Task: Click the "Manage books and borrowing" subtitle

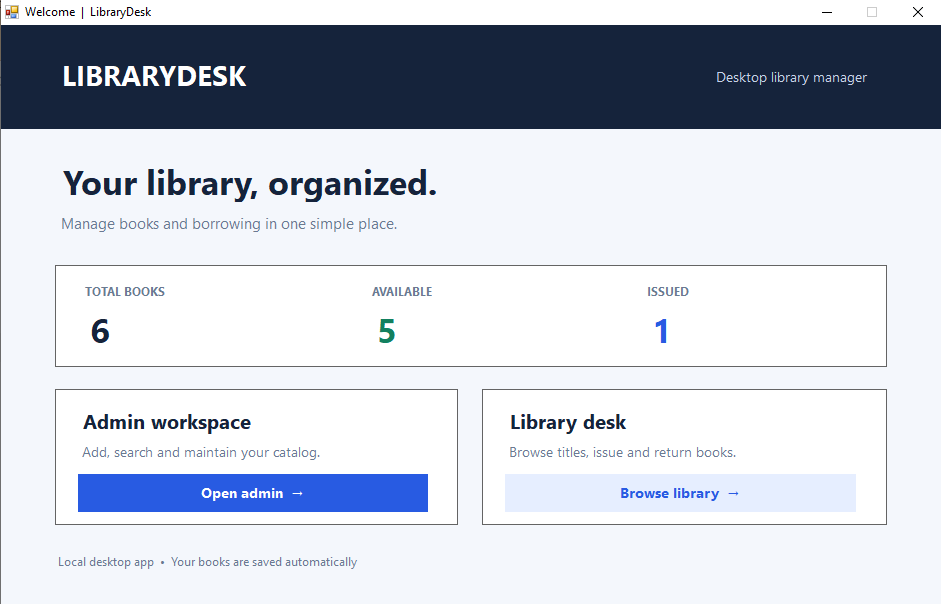Action: pyautogui.click(x=229, y=224)
